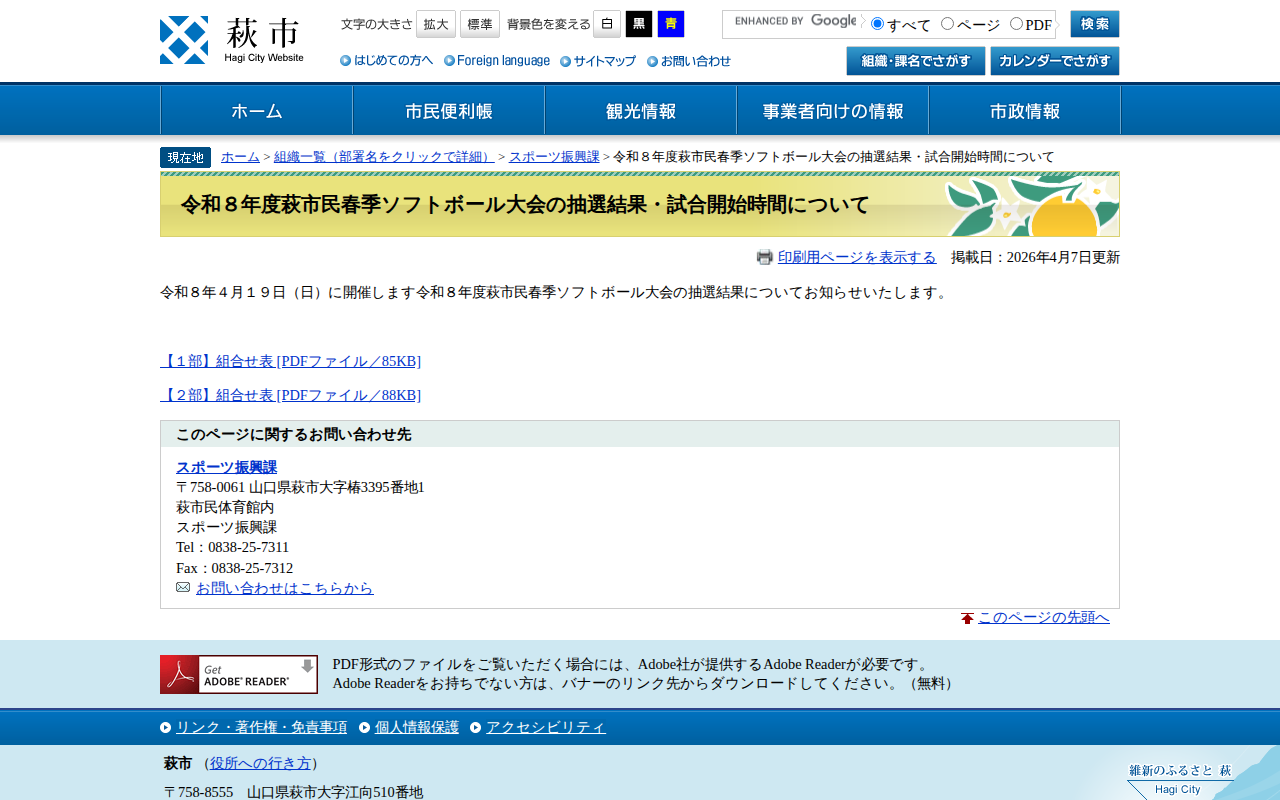
Task: Open the 個人情報保護 footer link
Action: (417, 727)
